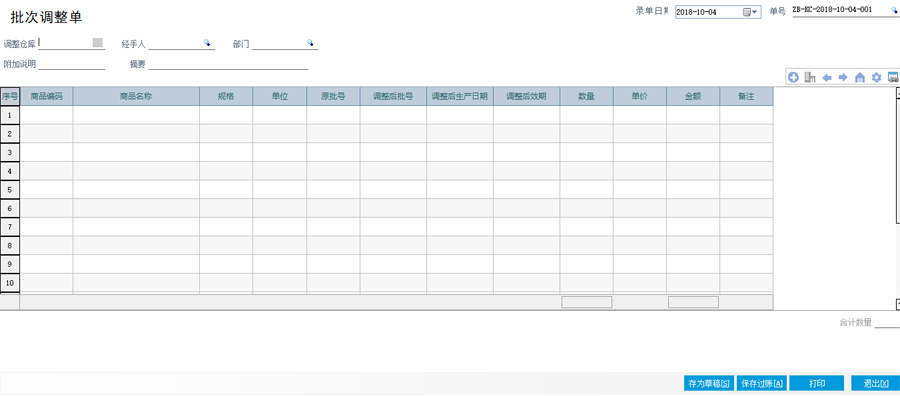Click the 原批号 column header

pos(333,96)
